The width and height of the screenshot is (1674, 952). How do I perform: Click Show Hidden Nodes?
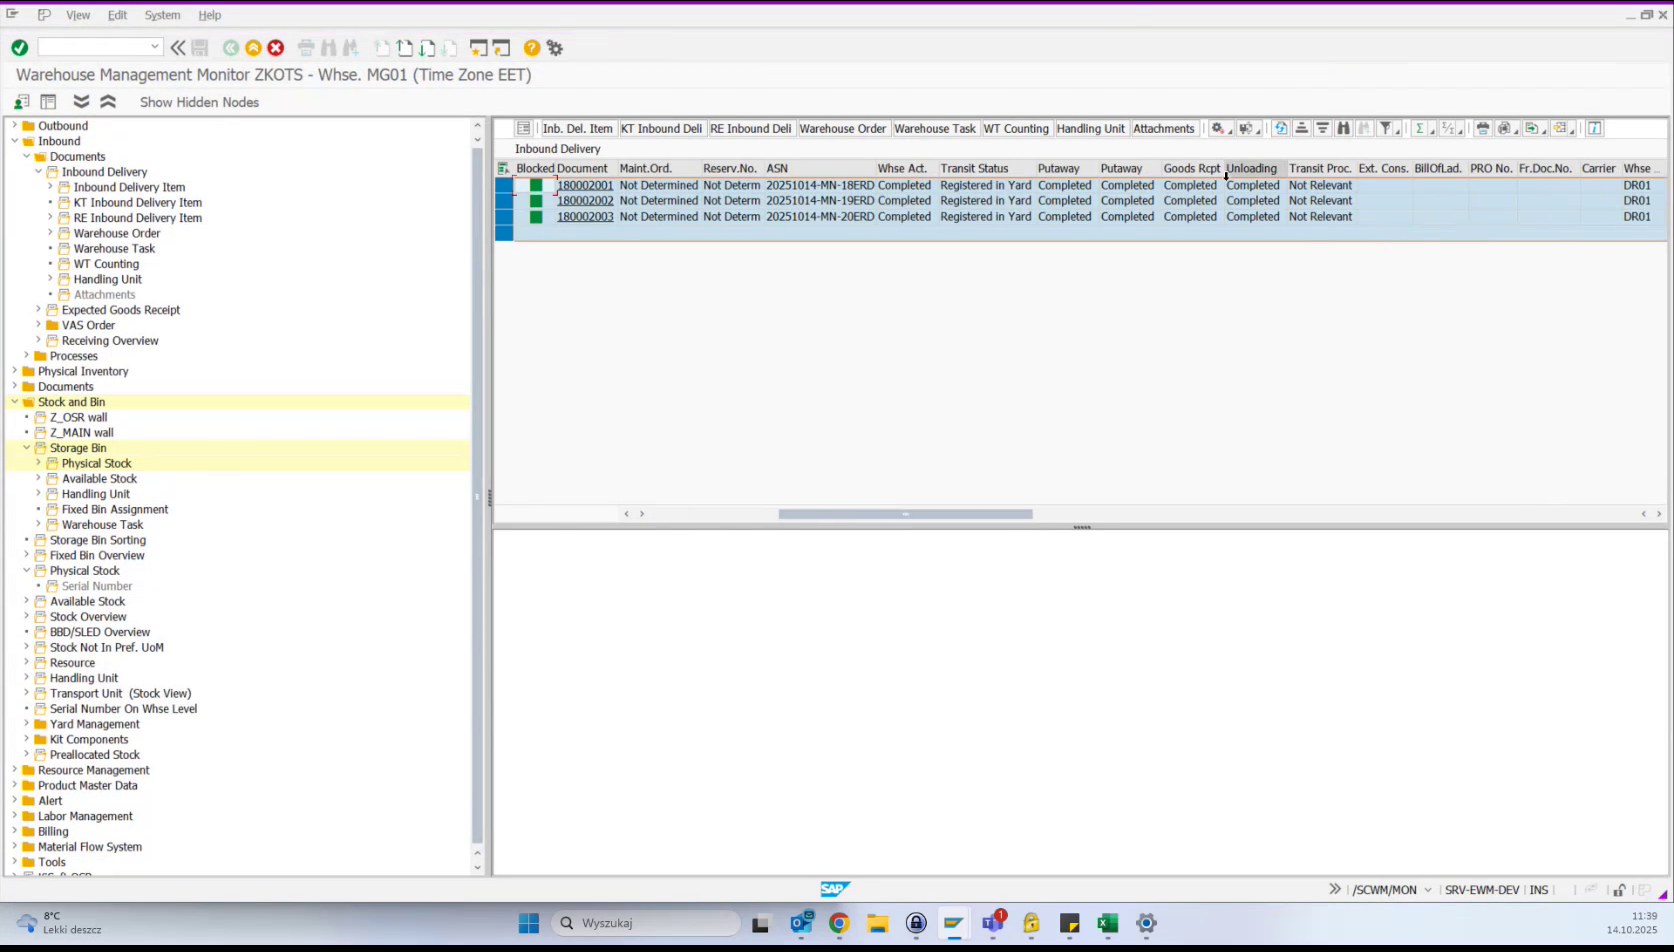(199, 102)
